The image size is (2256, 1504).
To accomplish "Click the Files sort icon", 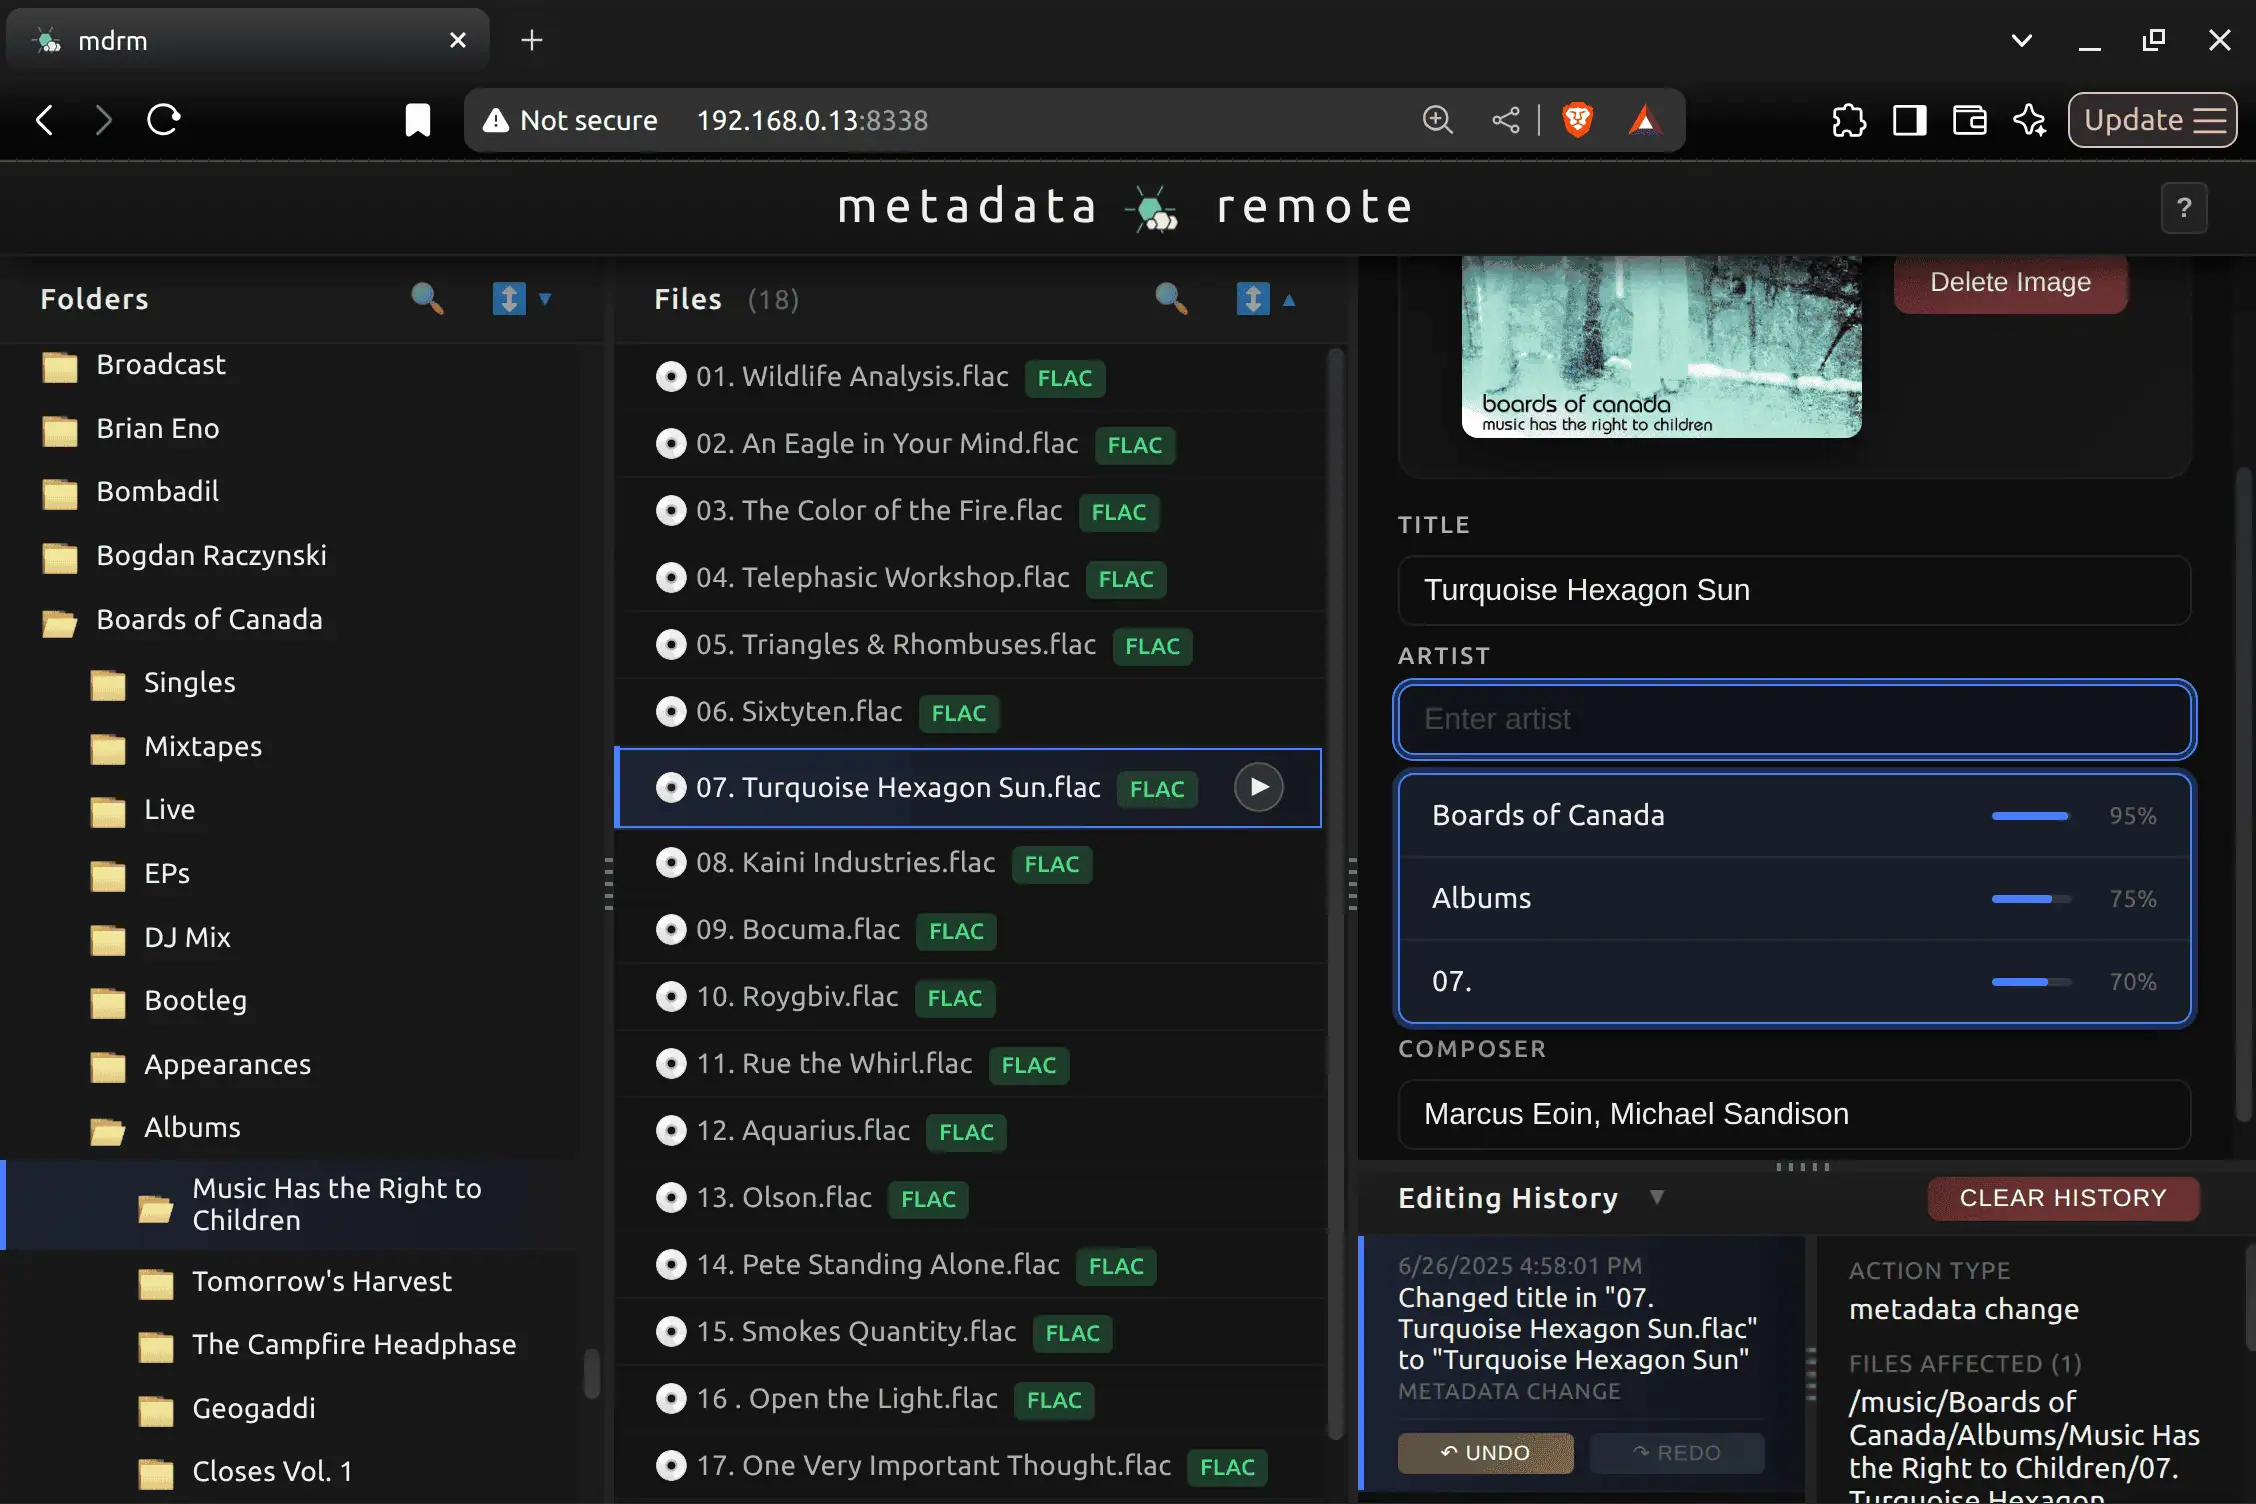I will click(1252, 298).
